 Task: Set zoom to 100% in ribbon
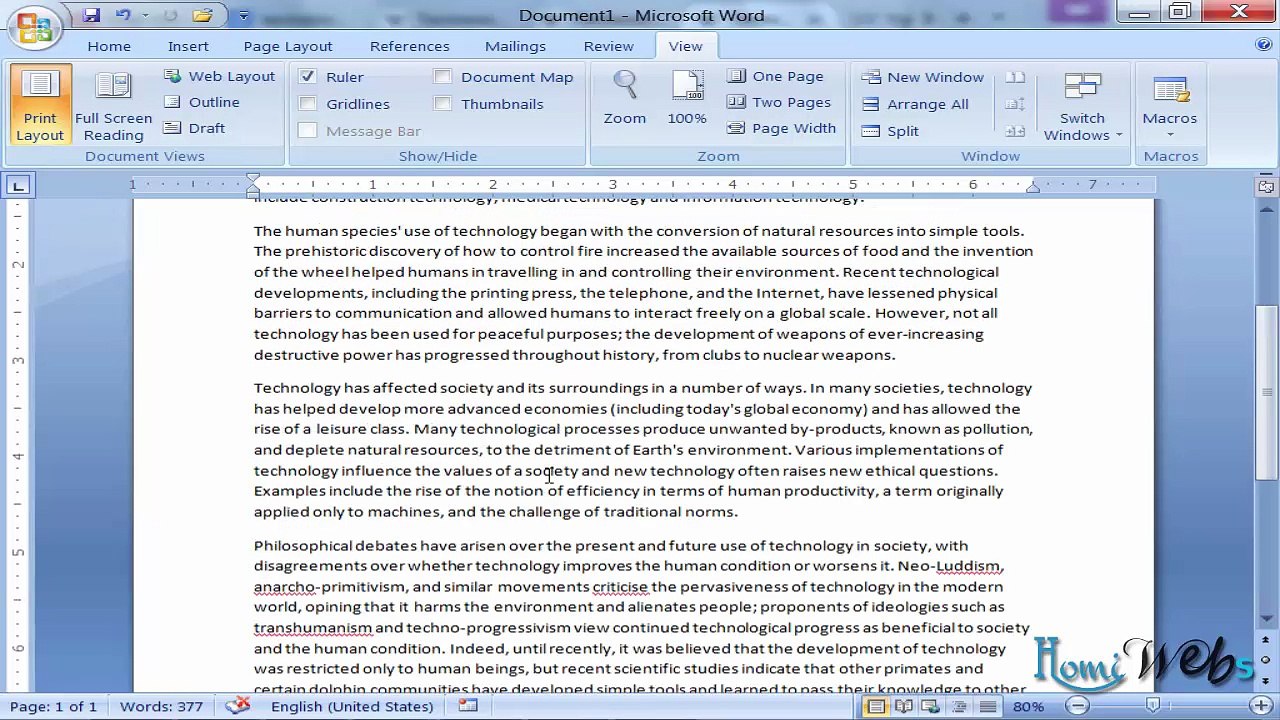[x=687, y=98]
